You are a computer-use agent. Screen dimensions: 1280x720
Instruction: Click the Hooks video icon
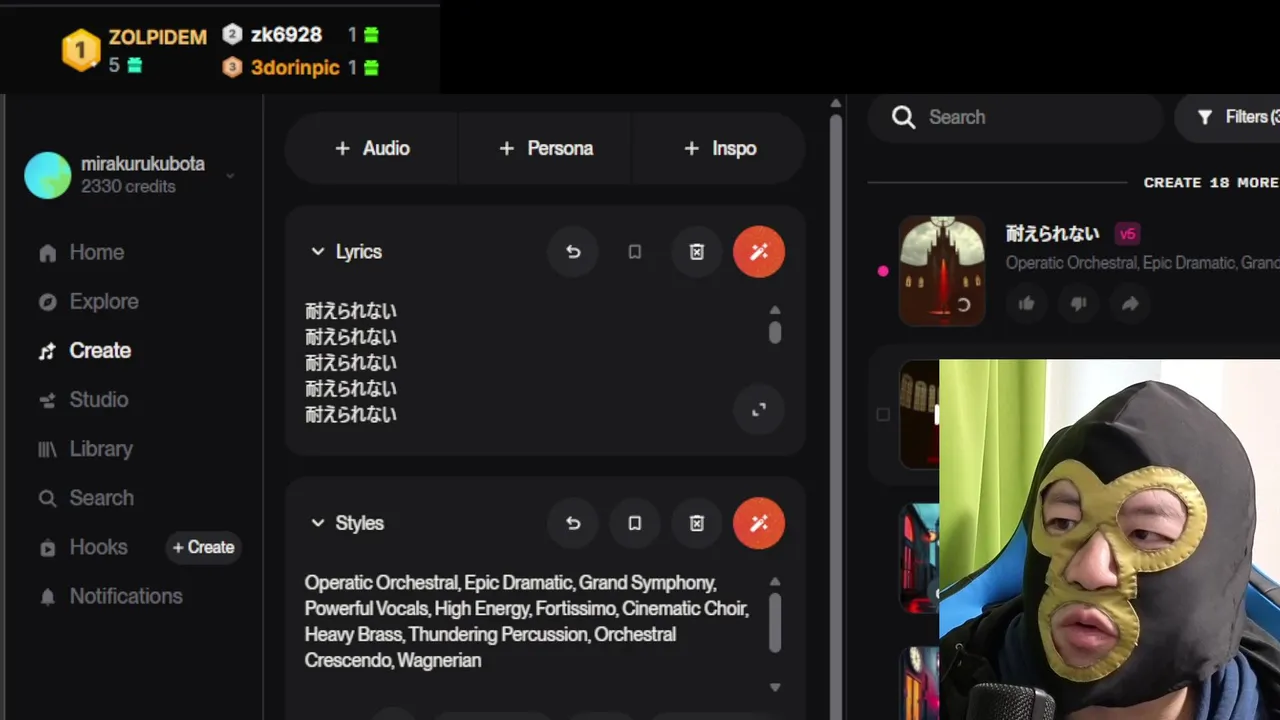(x=47, y=548)
